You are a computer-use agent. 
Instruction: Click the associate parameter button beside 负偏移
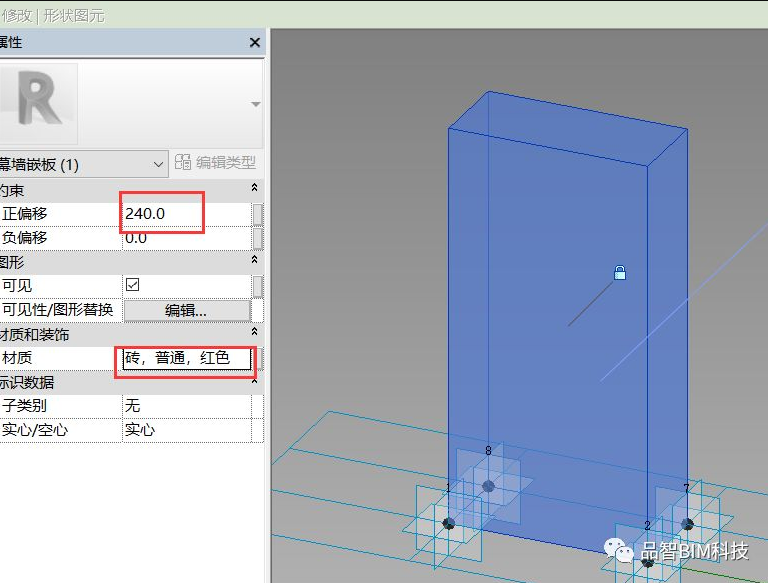[x=257, y=238]
